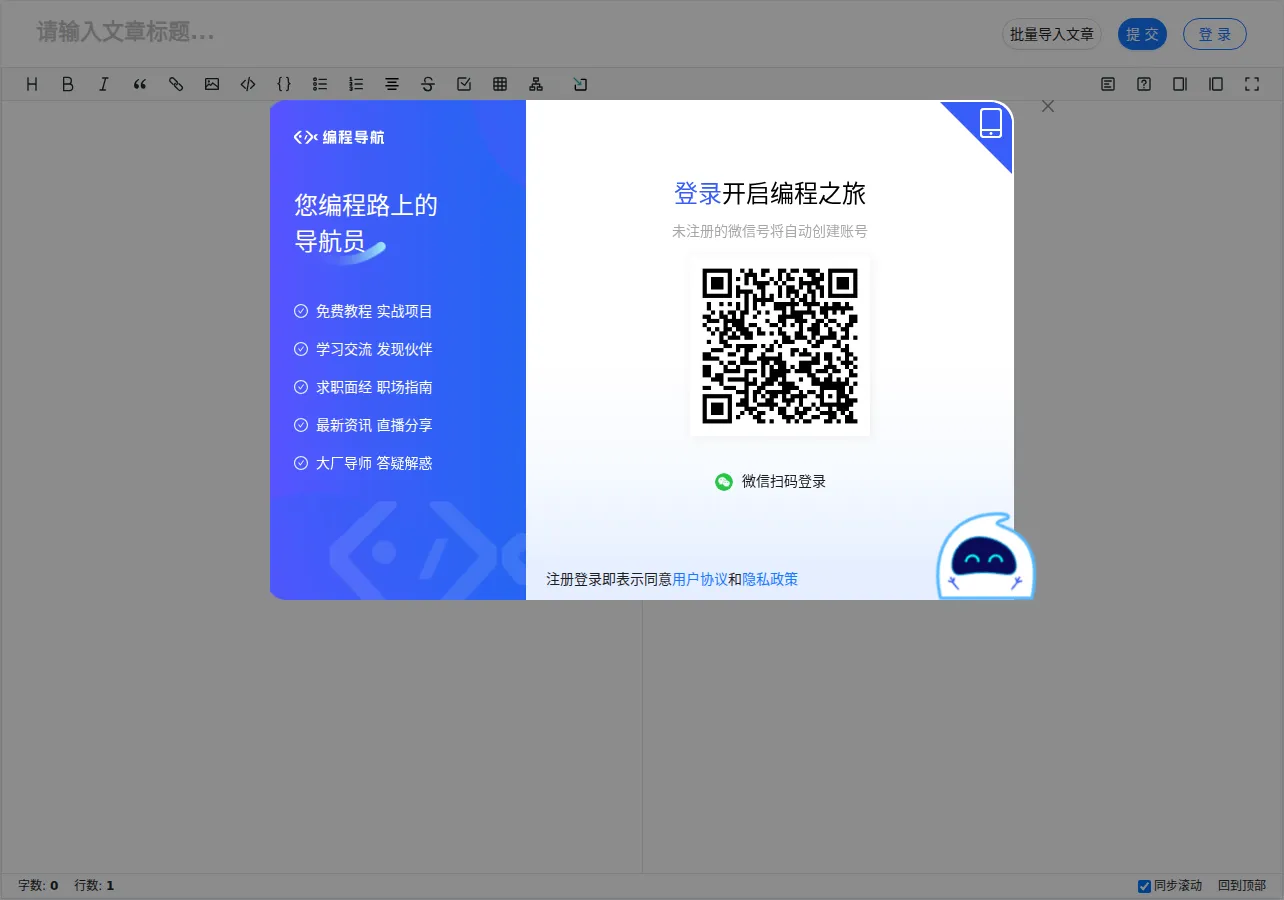Viewport: 1284px width, 900px height.
Task: Click the 批量导入文章 button
Action: [1052, 34]
